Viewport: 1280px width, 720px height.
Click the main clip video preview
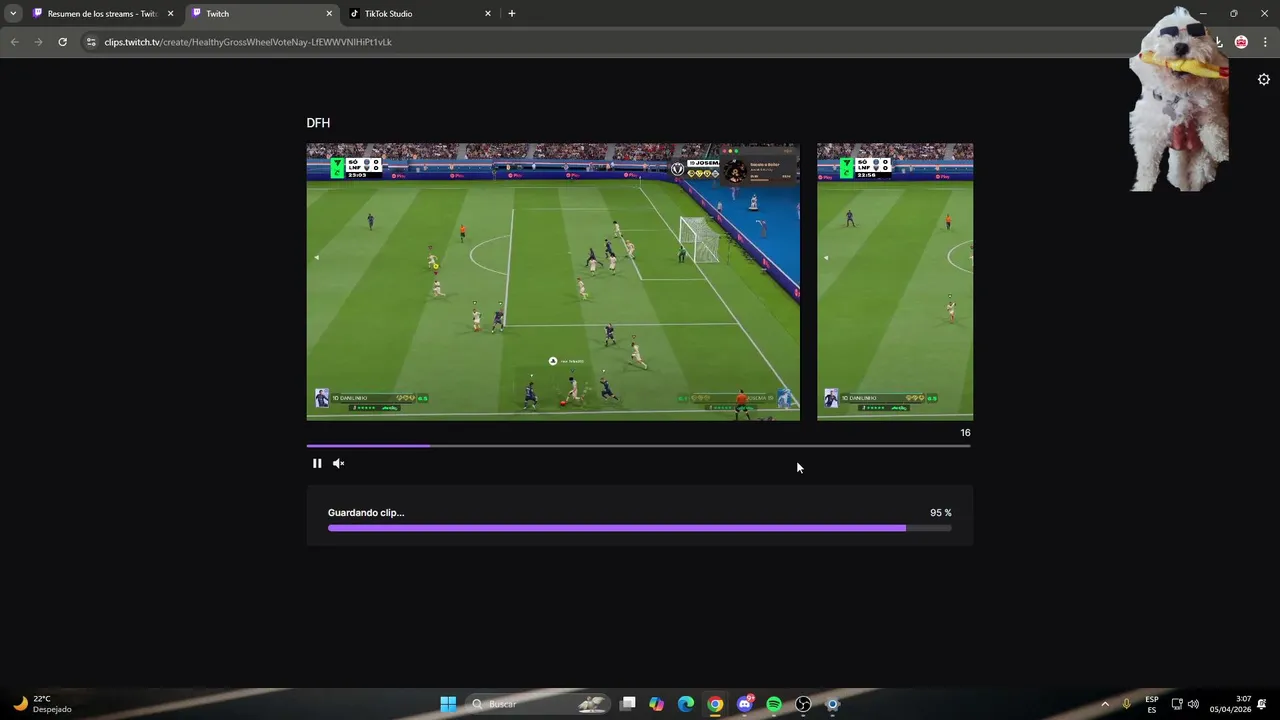click(x=553, y=281)
